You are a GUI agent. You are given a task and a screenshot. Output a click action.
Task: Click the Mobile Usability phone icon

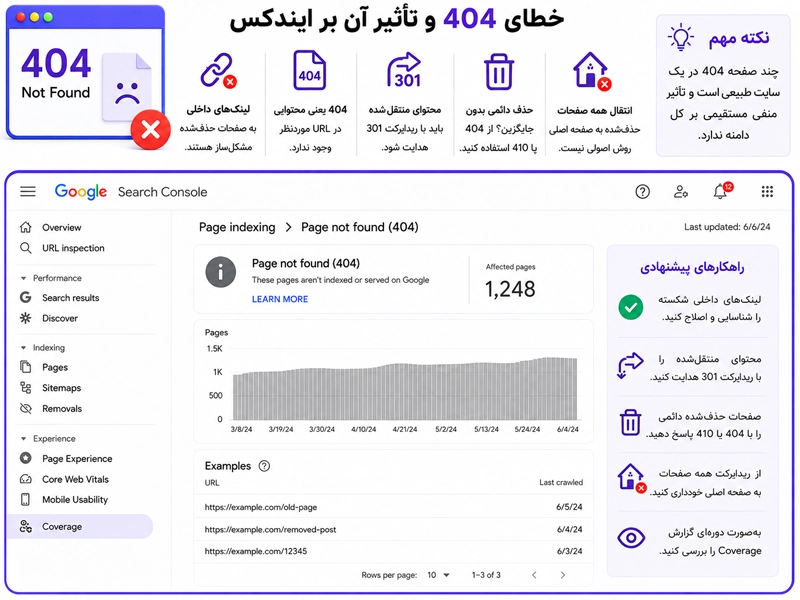pos(26,499)
